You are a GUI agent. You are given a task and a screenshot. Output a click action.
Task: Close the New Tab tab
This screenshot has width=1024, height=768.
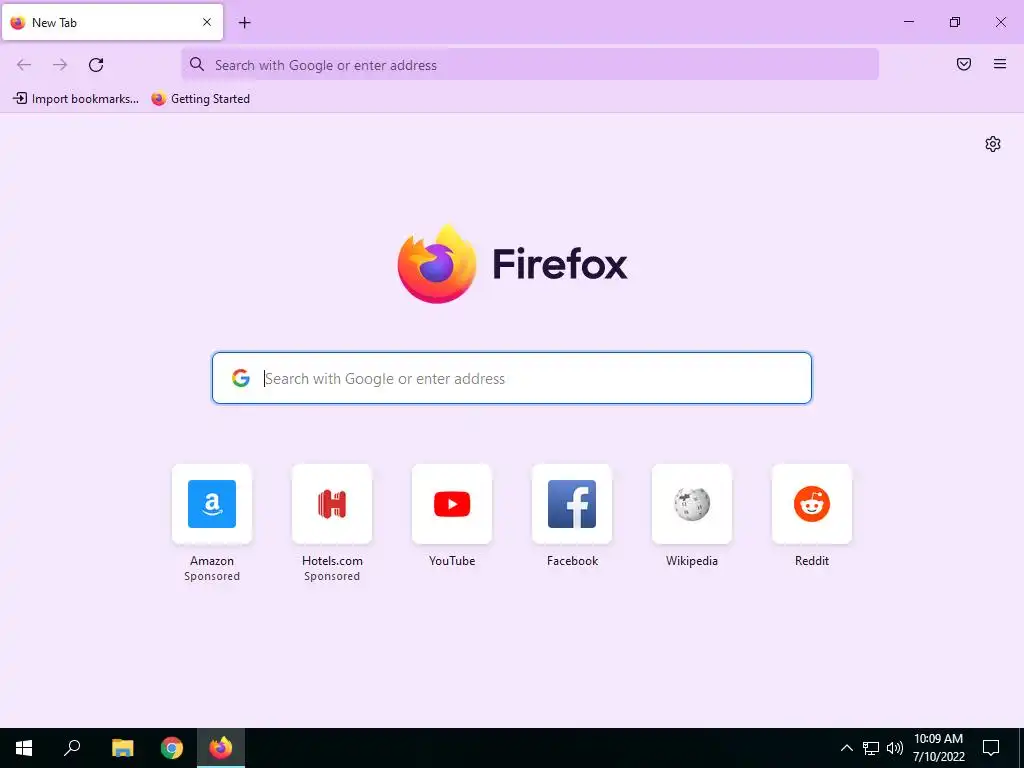click(x=207, y=22)
